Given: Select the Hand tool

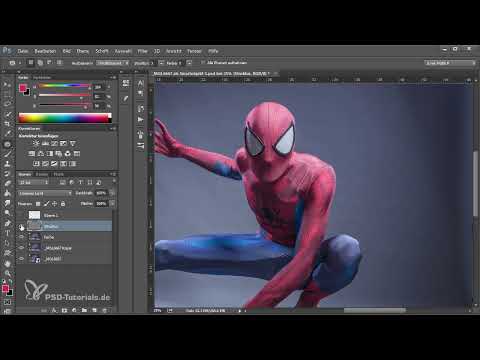Looking at the screenshot, I should click(x=7, y=264).
